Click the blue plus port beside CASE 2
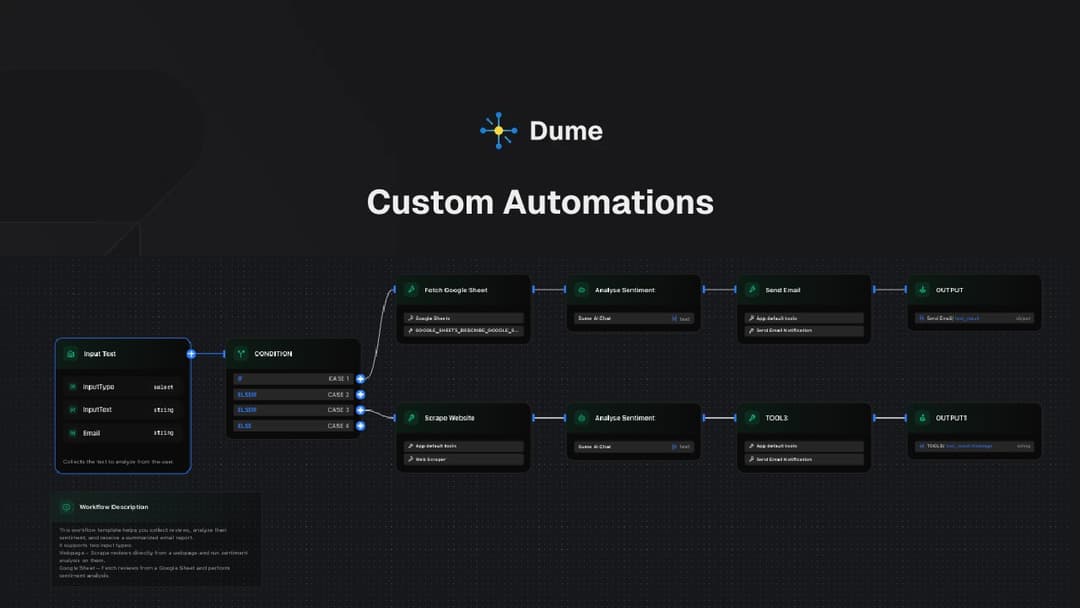The image size is (1080, 608). pos(361,394)
